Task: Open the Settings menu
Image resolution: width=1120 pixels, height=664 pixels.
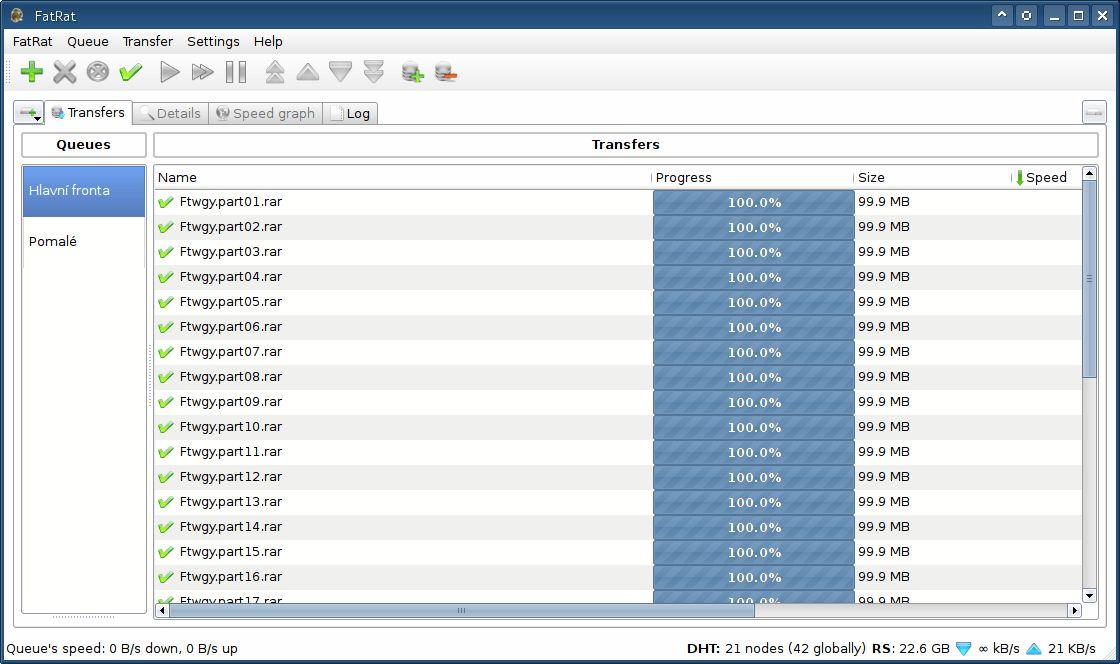Action: point(213,41)
